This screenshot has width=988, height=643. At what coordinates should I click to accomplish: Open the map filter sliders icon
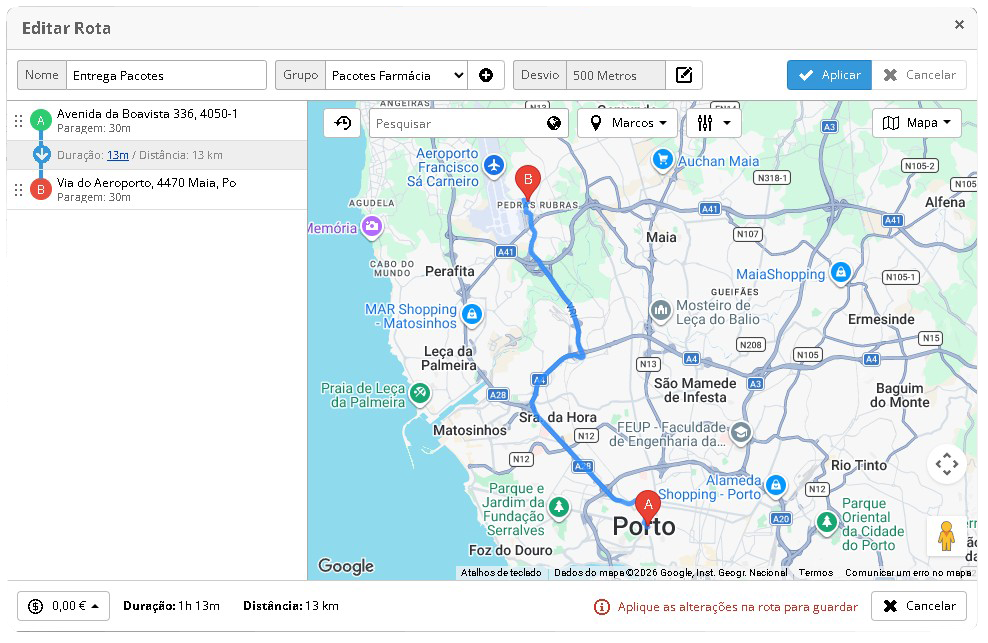(x=704, y=124)
